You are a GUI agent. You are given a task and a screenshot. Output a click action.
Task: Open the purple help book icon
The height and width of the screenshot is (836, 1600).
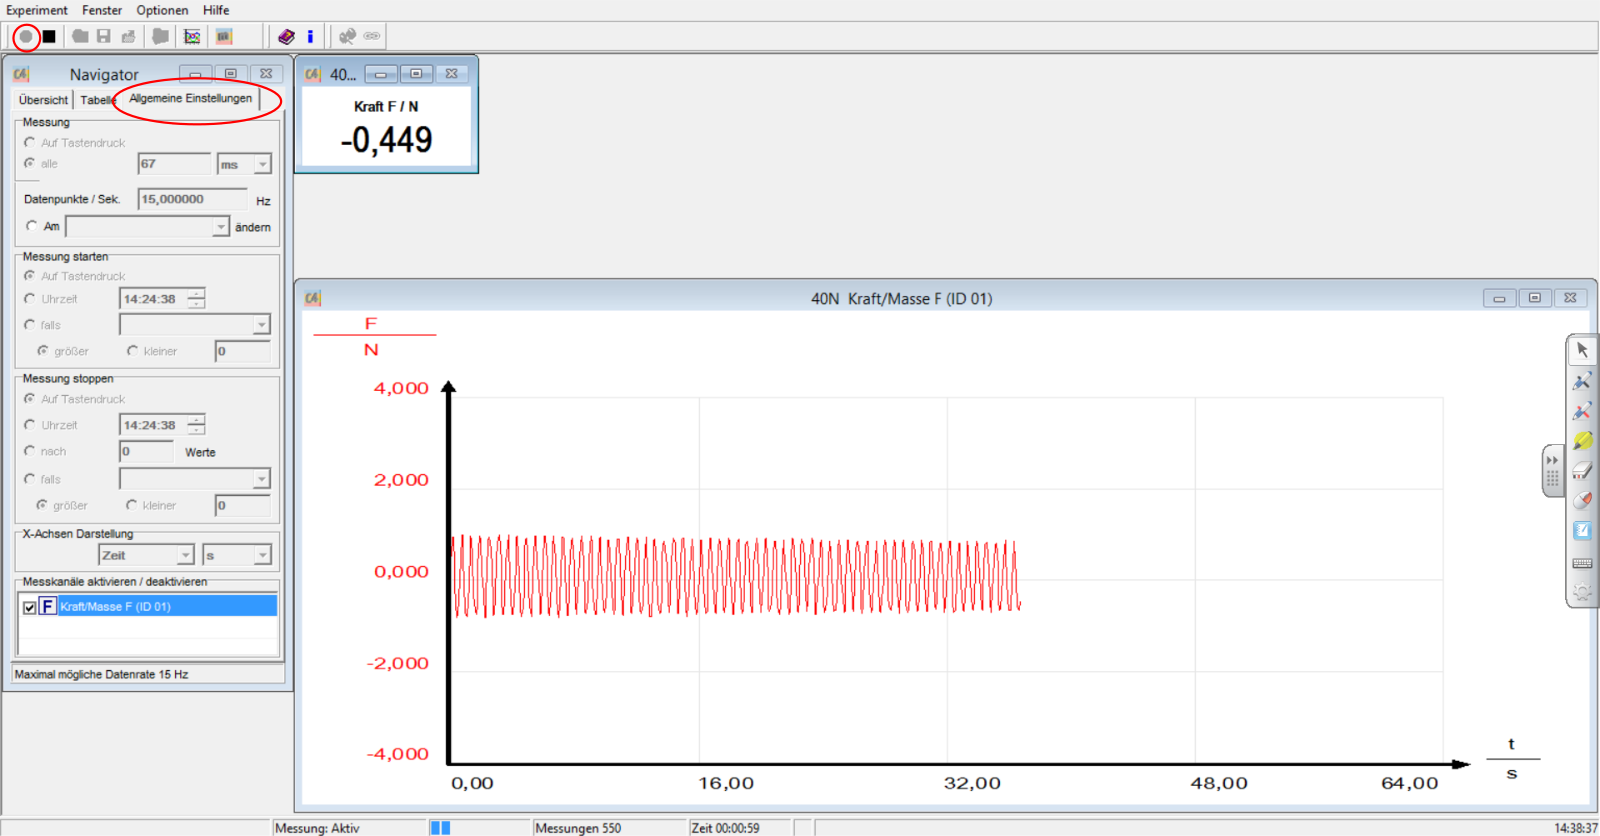(287, 37)
